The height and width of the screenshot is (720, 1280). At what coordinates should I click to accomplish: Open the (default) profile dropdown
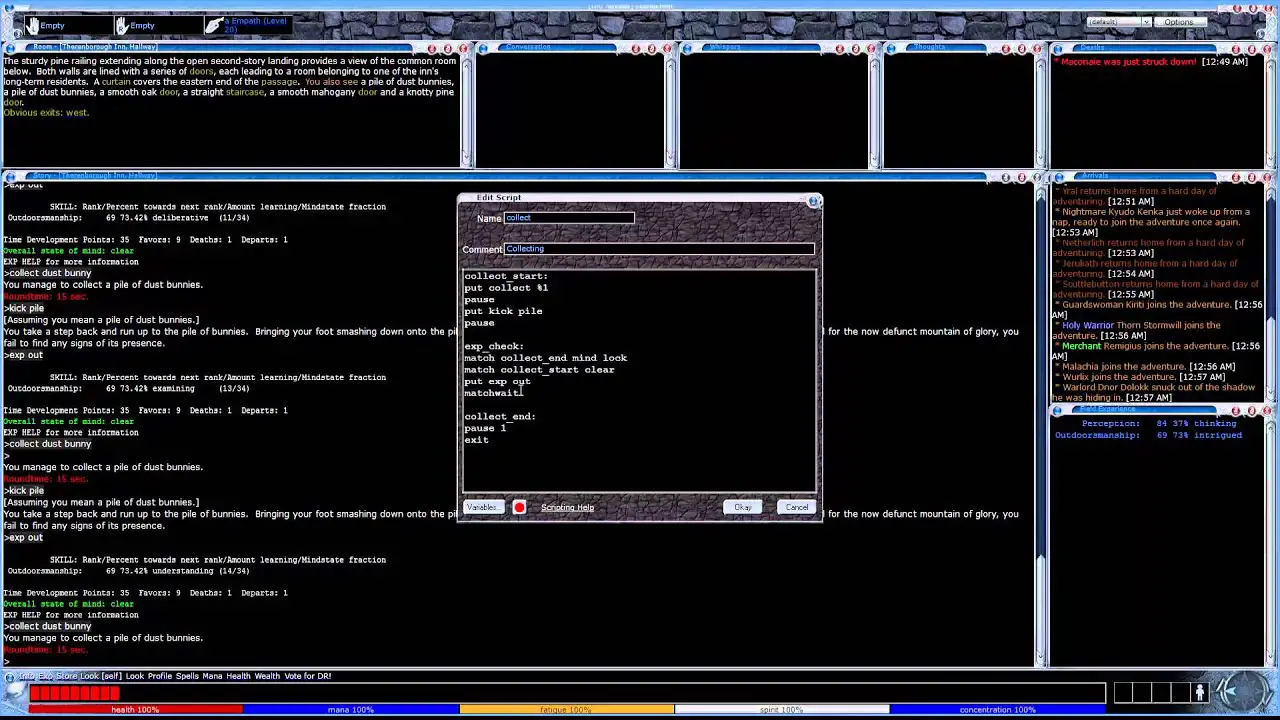[1119, 22]
